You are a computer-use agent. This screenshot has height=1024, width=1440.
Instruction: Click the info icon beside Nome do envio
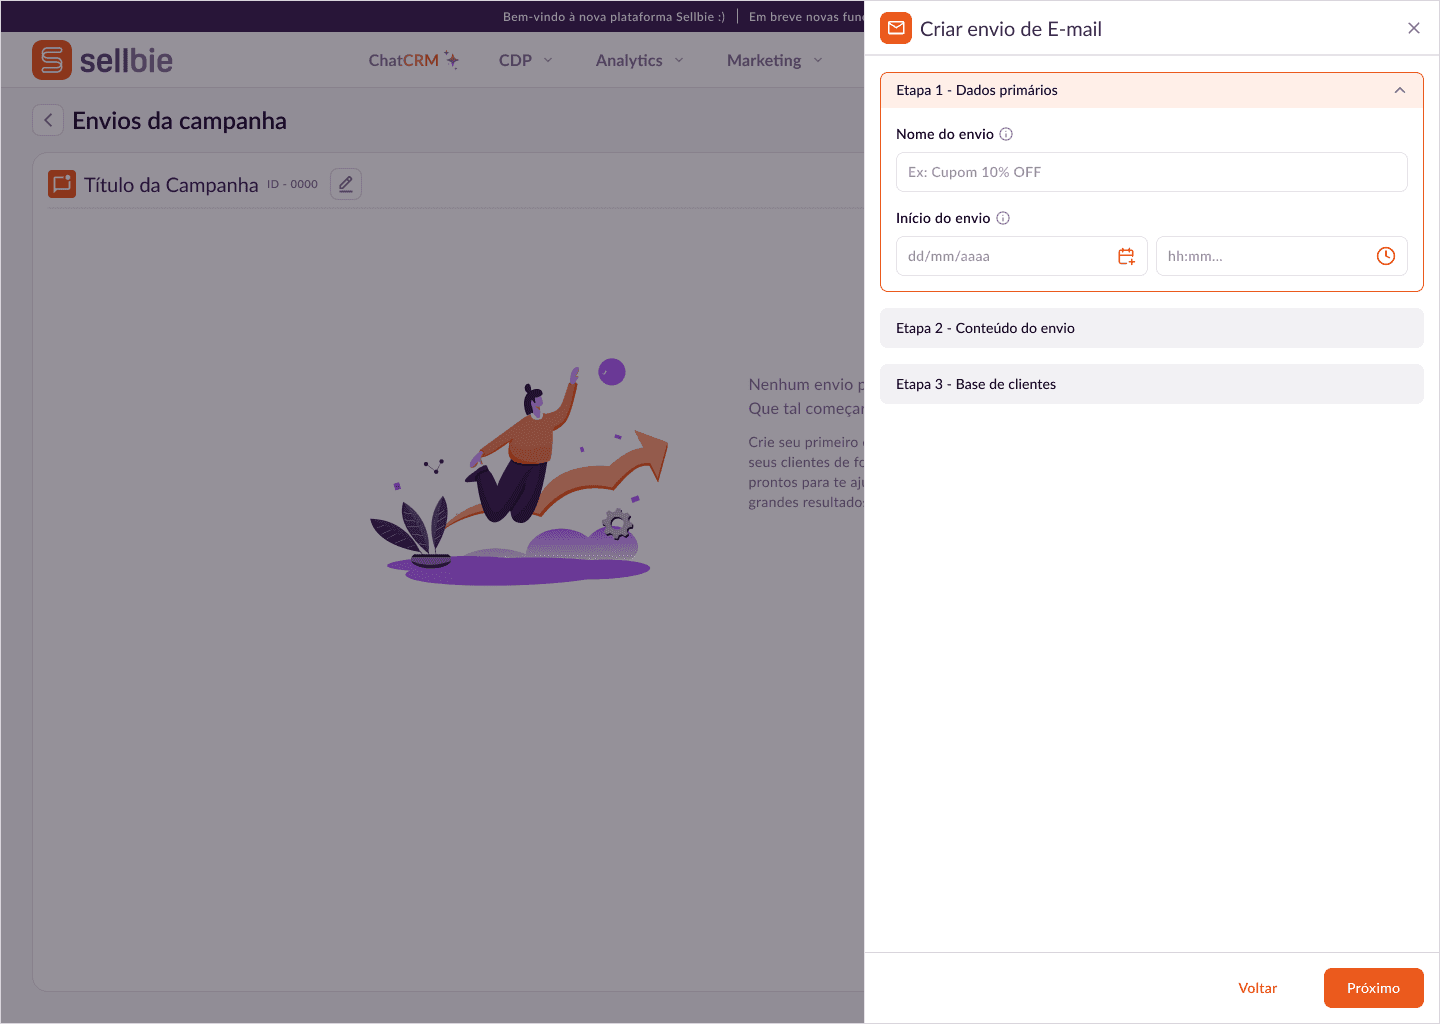point(1006,134)
